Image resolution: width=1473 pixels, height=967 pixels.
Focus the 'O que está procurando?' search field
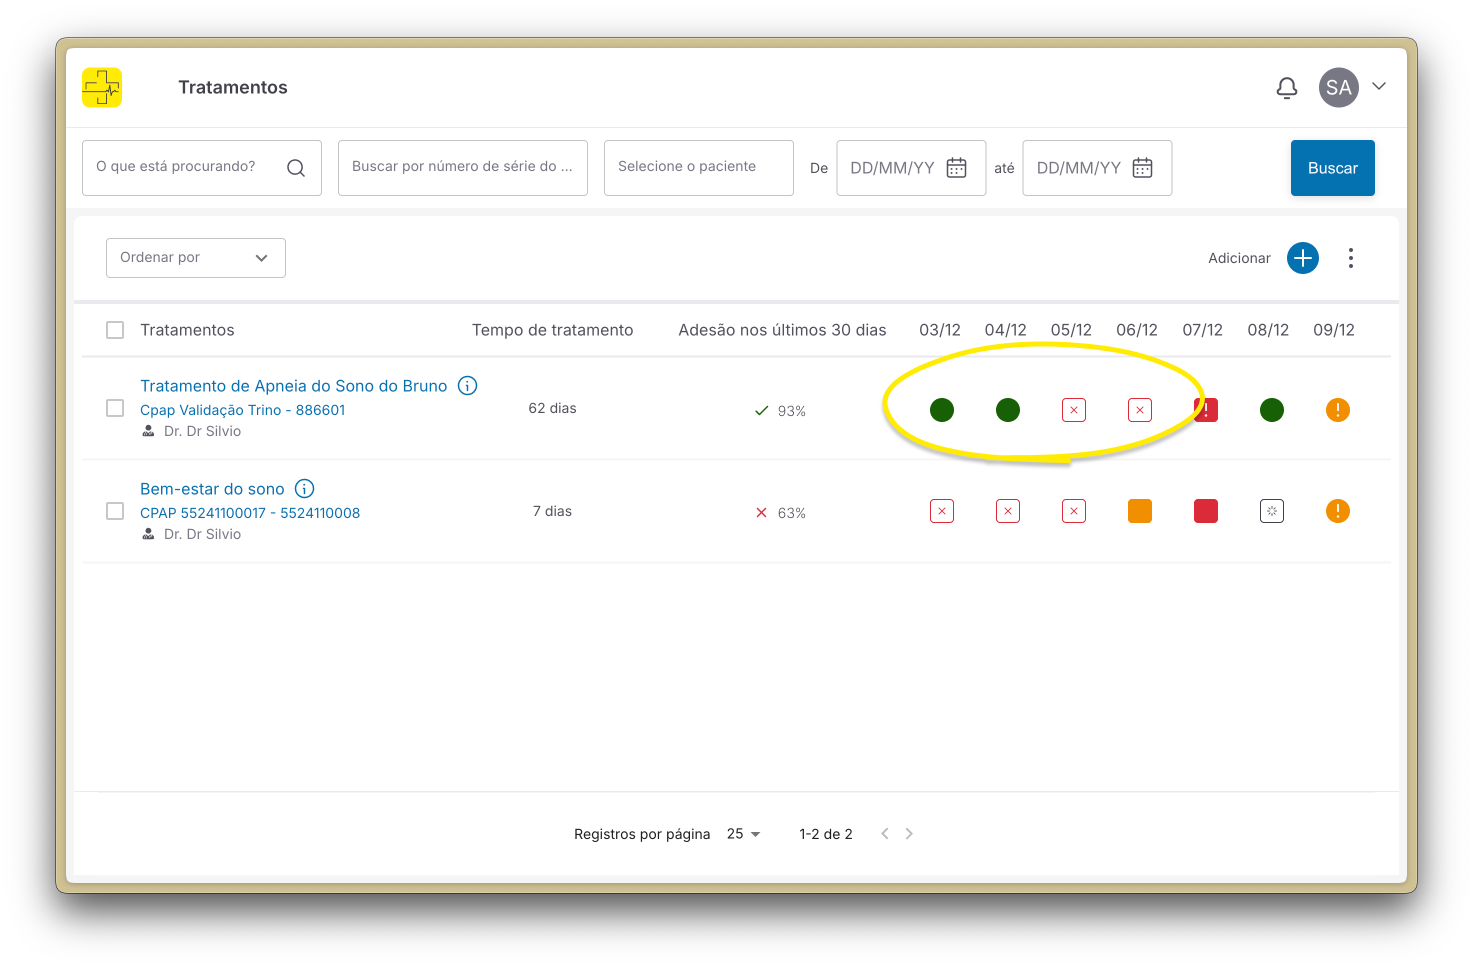pyautogui.click(x=185, y=167)
